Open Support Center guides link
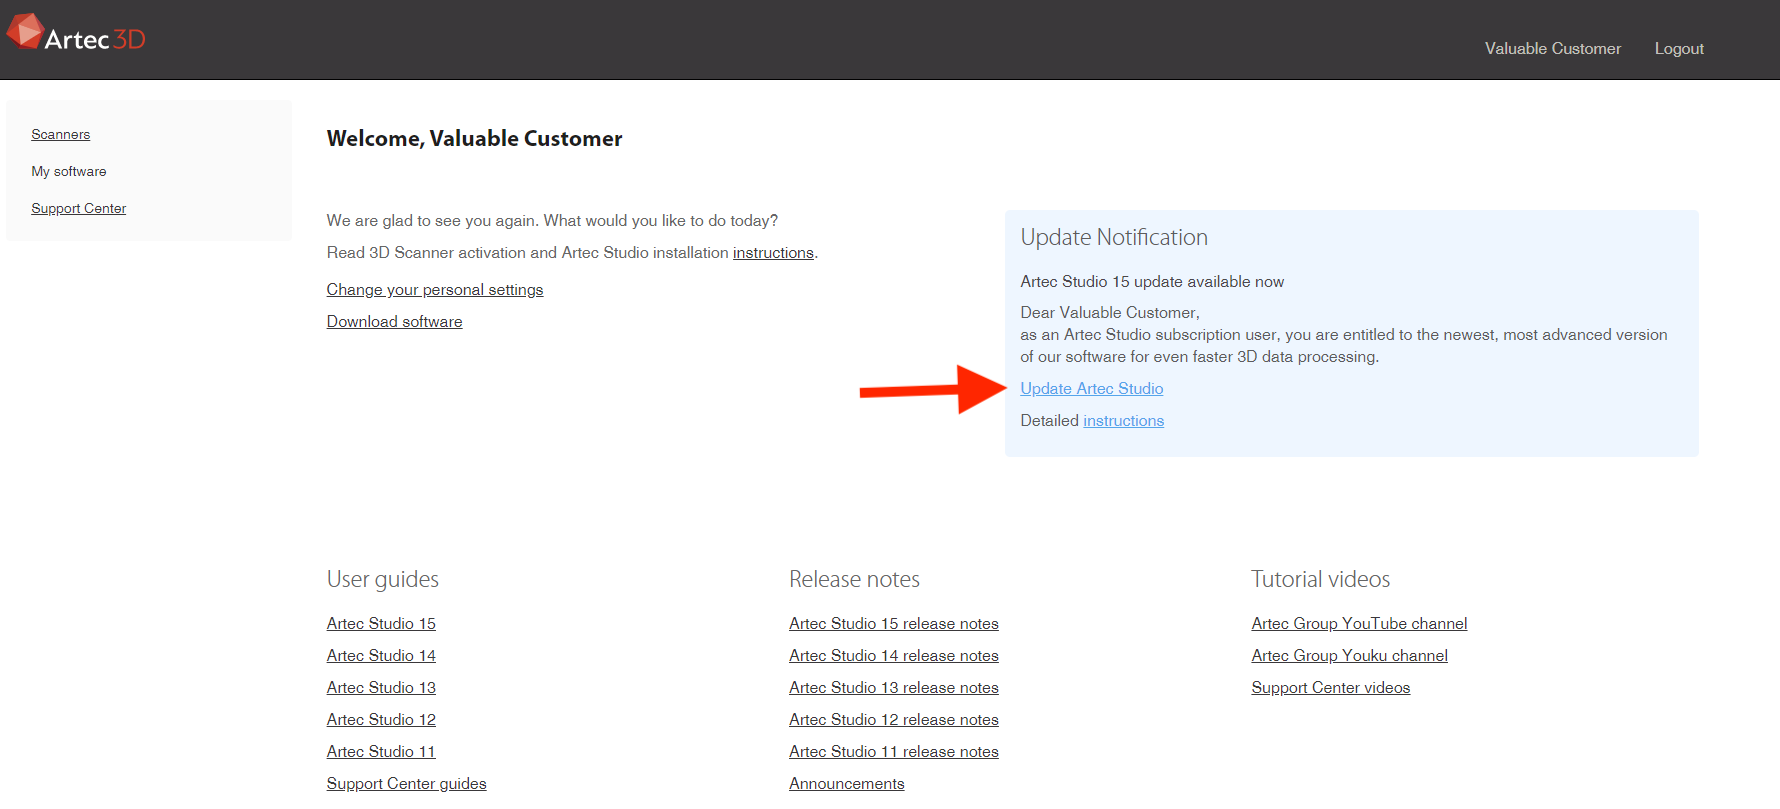Image resolution: width=1780 pixels, height=809 pixels. click(x=406, y=784)
